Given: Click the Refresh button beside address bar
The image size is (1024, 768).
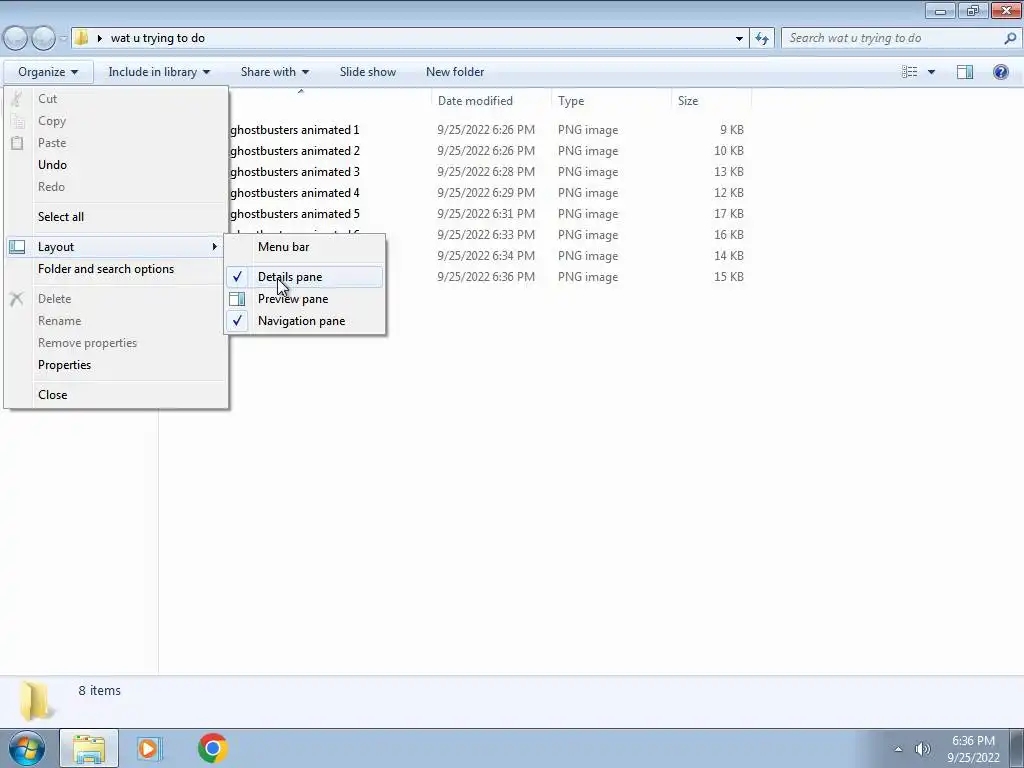Looking at the screenshot, I should tap(762, 39).
